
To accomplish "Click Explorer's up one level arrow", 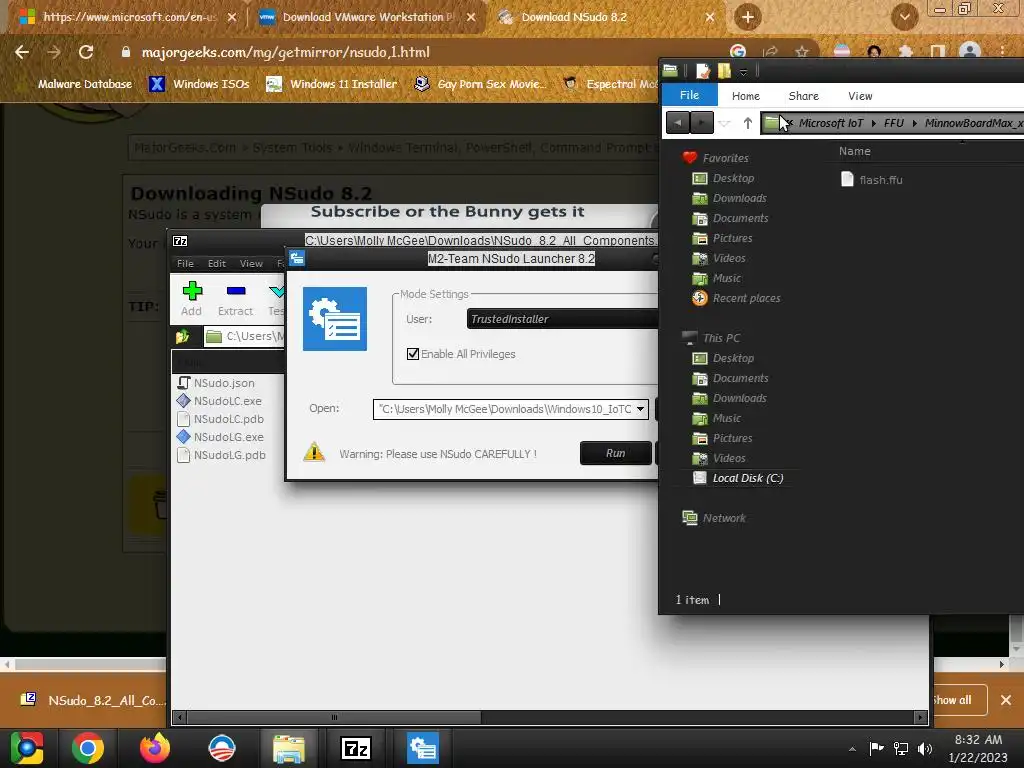I will tap(748, 123).
